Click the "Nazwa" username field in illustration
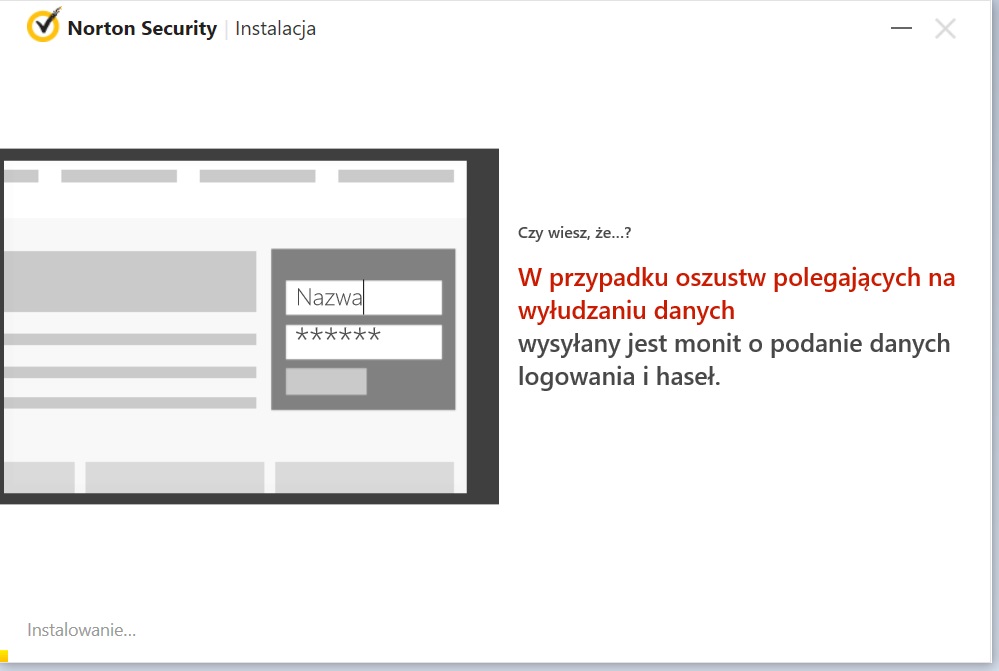 [x=363, y=297]
